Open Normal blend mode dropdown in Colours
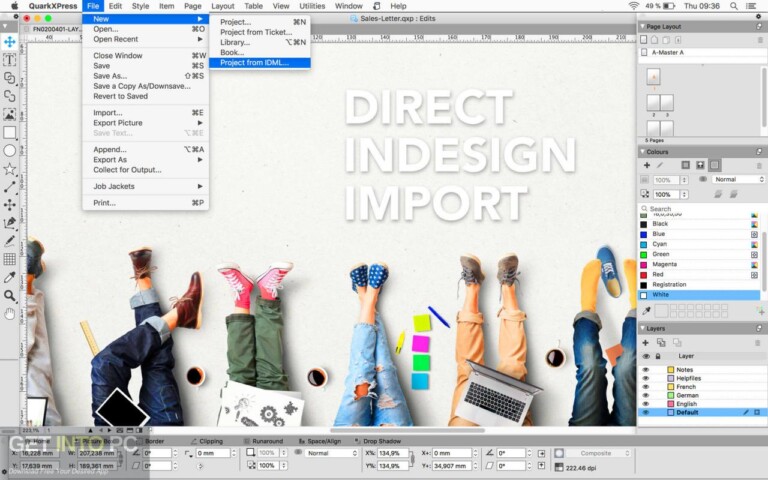This screenshot has width=768, height=480. pyautogui.click(x=738, y=180)
